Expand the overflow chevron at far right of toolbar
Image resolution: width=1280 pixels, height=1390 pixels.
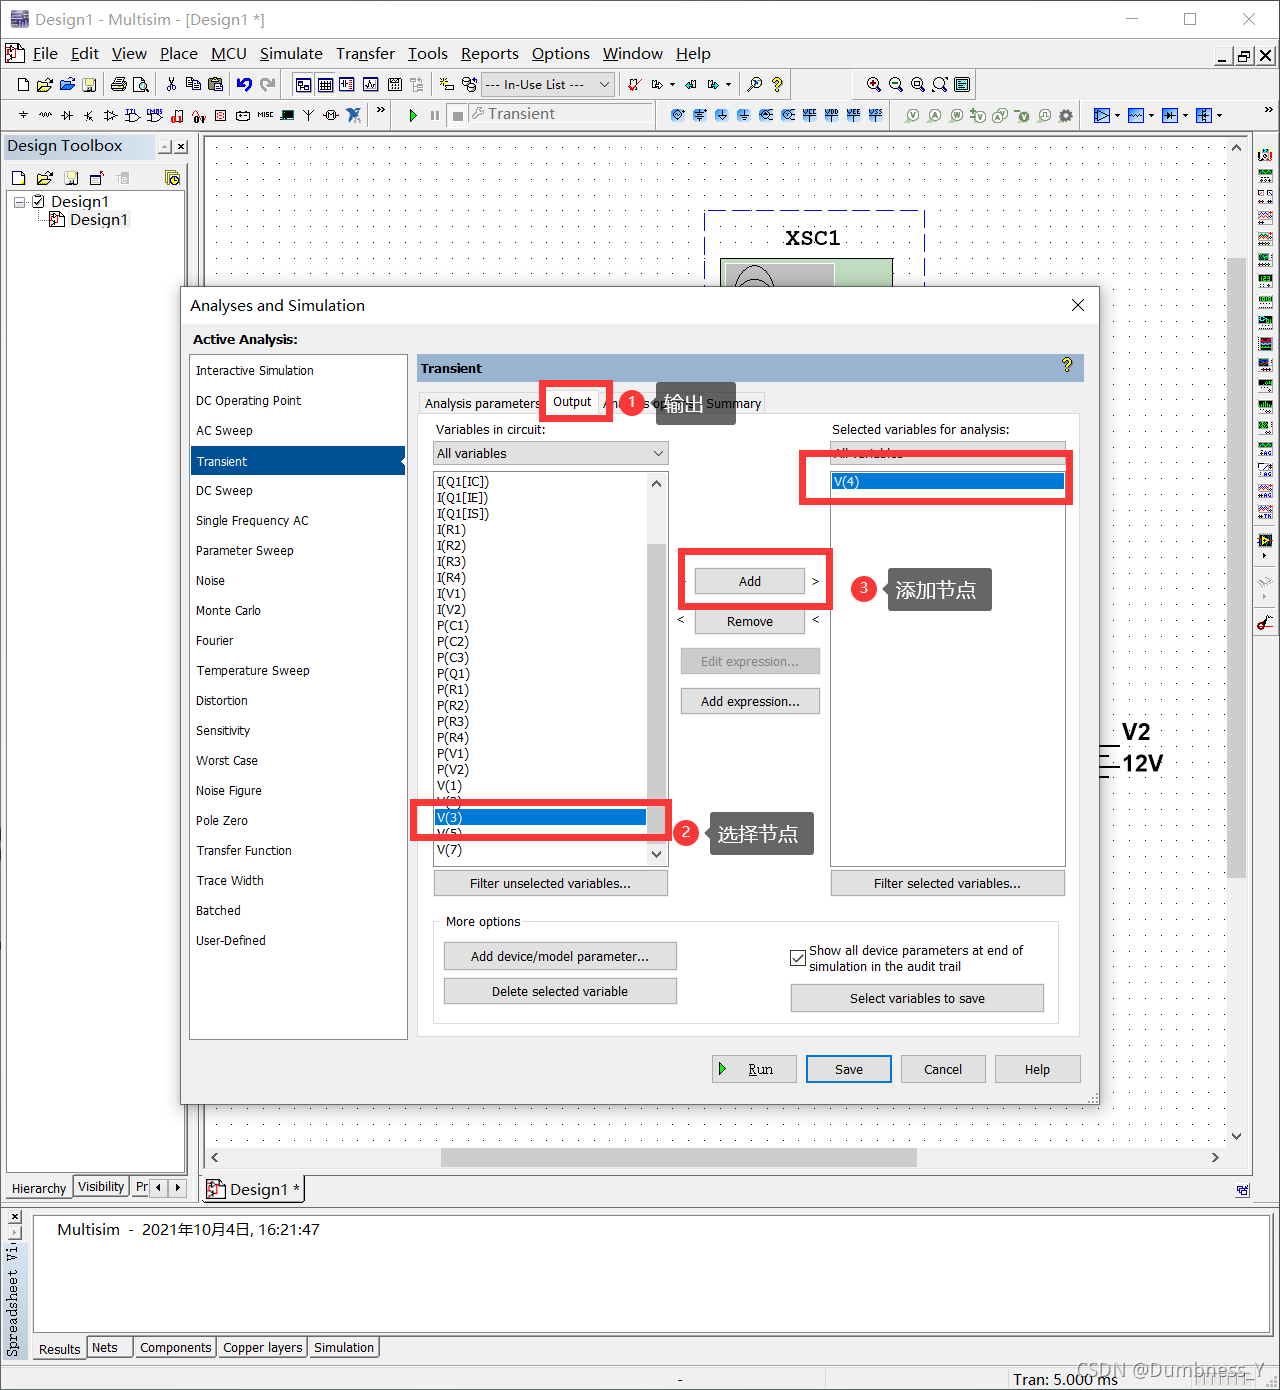click(x=1268, y=110)
